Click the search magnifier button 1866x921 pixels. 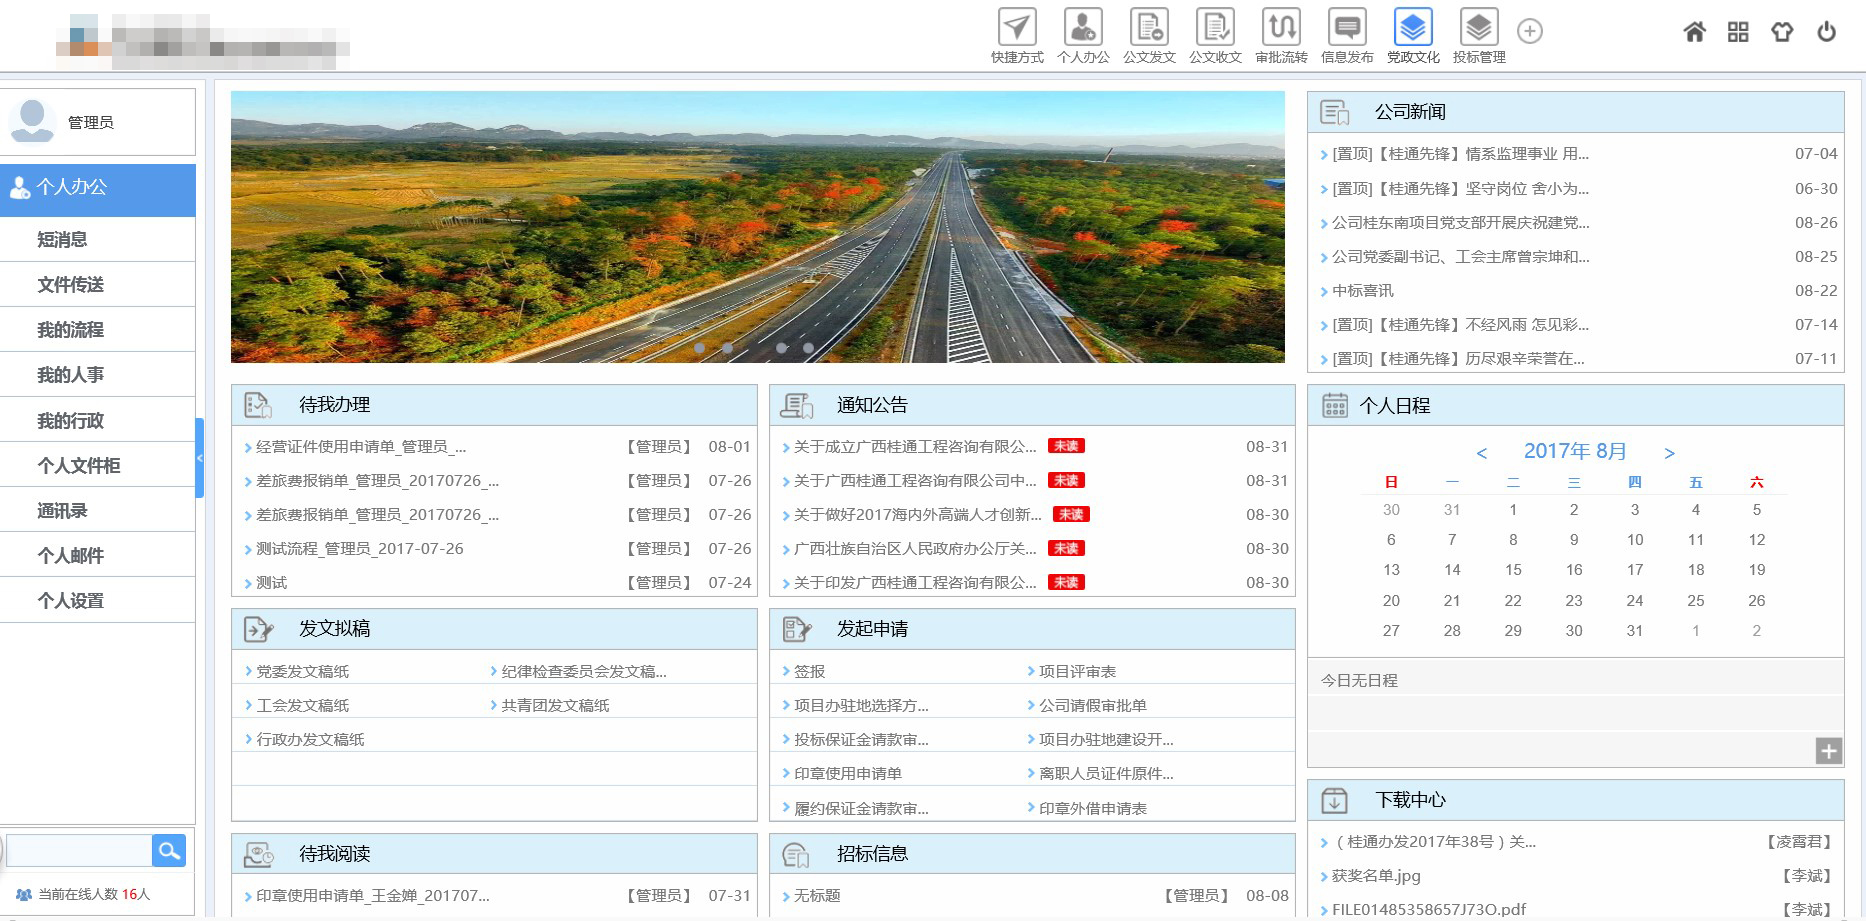pyautogui.click(x=169, y=851)
